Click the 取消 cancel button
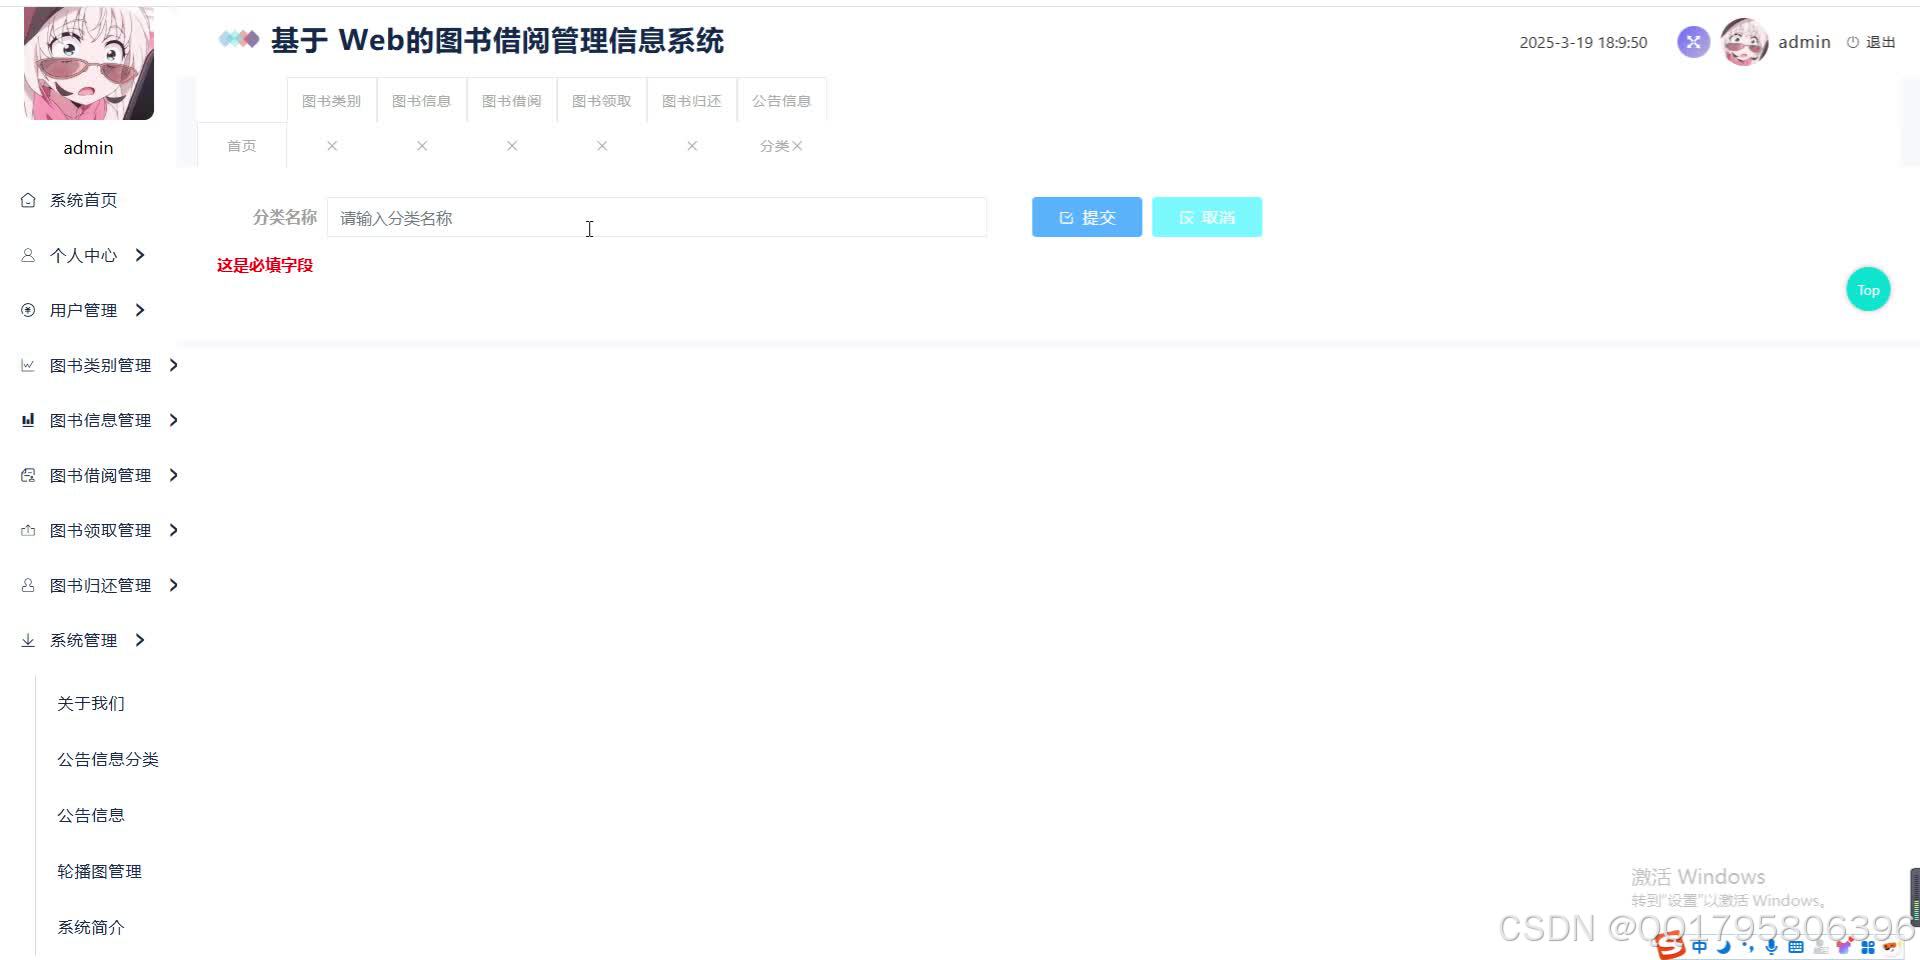The width and height of the screenshot is (1920, 960). [x=1206, y=217]
